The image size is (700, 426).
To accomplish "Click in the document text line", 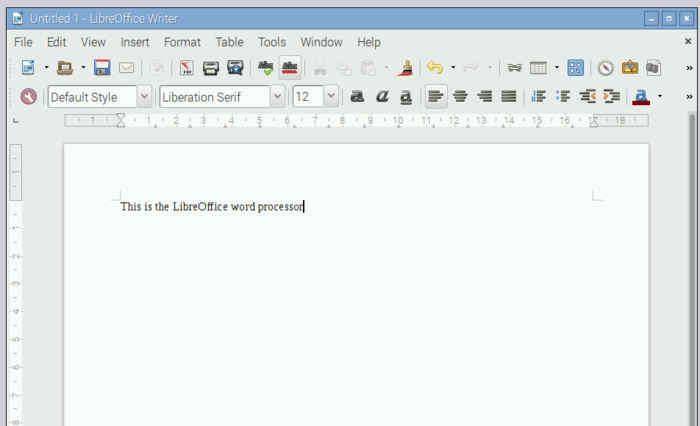I will (x=211, y=207).
